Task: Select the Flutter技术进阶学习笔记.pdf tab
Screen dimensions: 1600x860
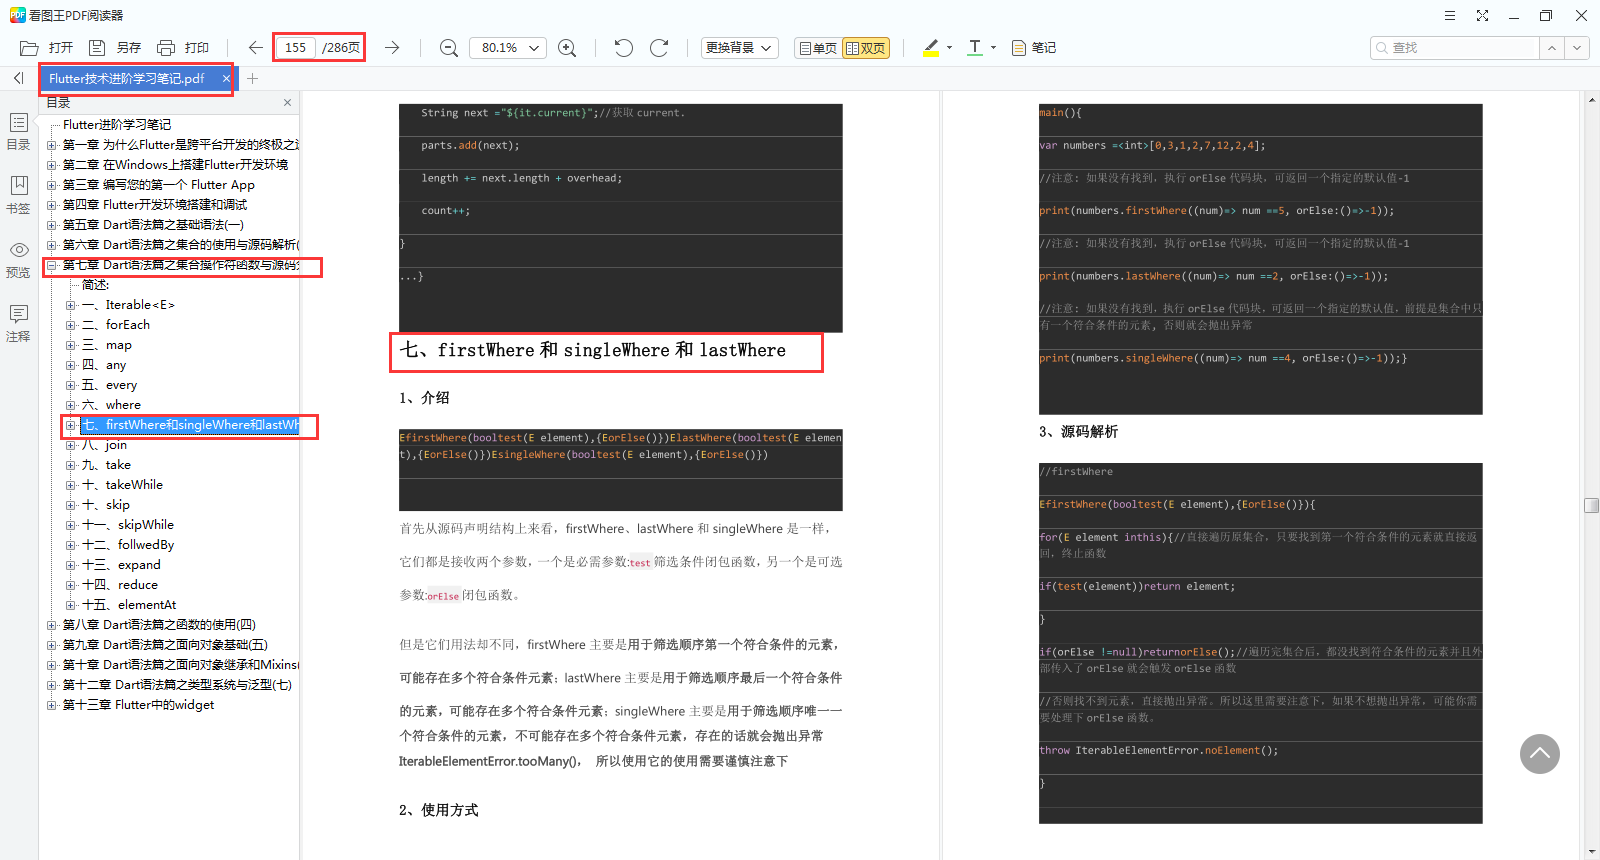Action: (x=127, y=78)
